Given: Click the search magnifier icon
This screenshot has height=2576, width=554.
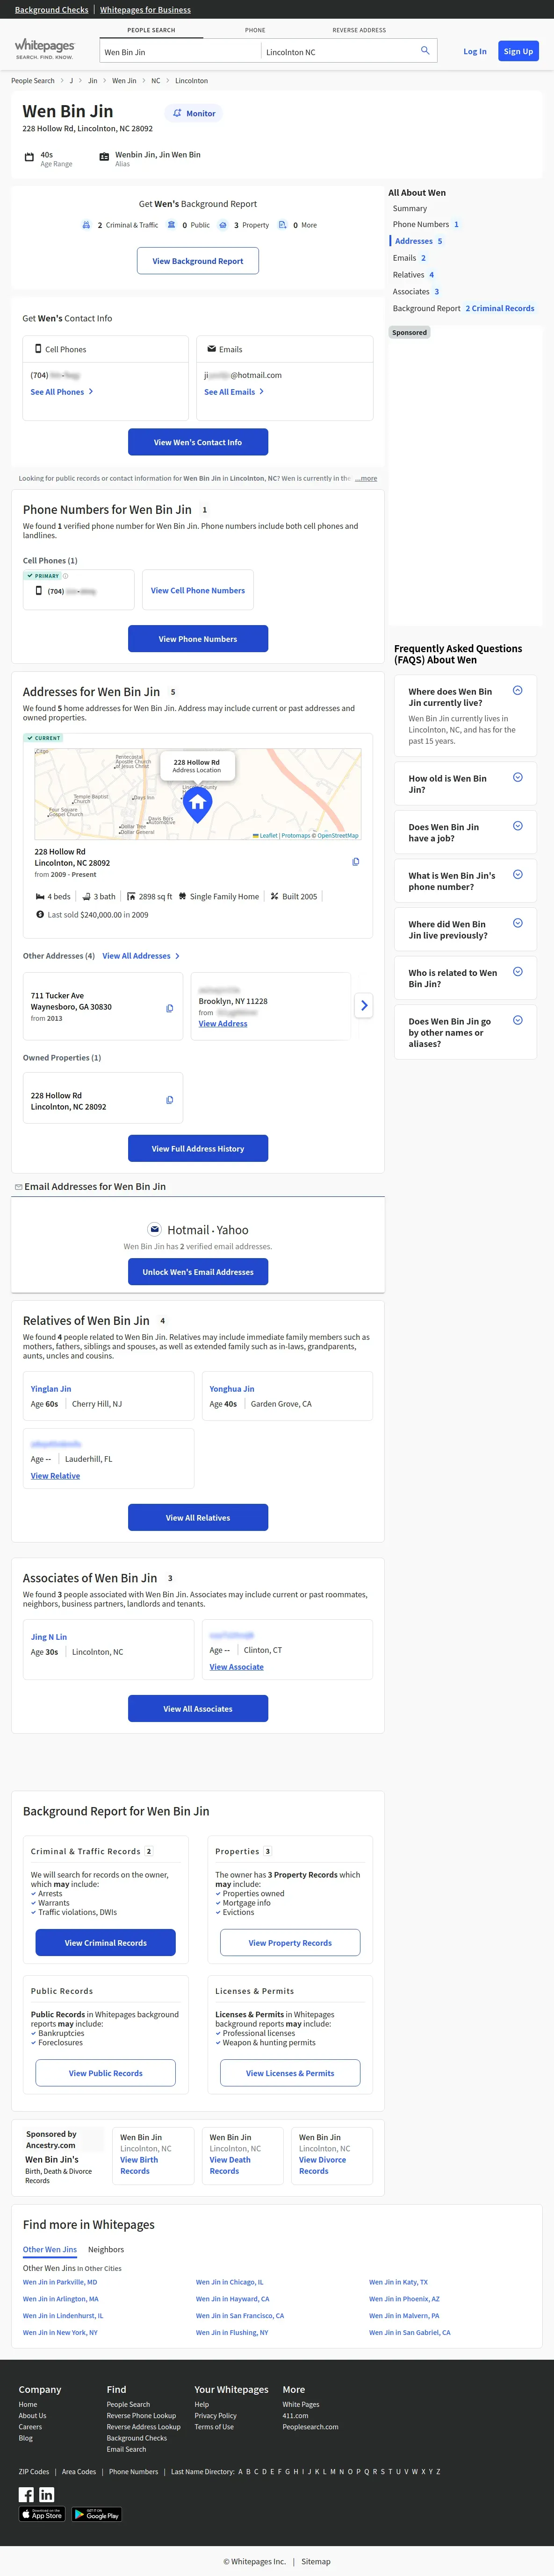Looking at the screenshot, I should (425, 51).
